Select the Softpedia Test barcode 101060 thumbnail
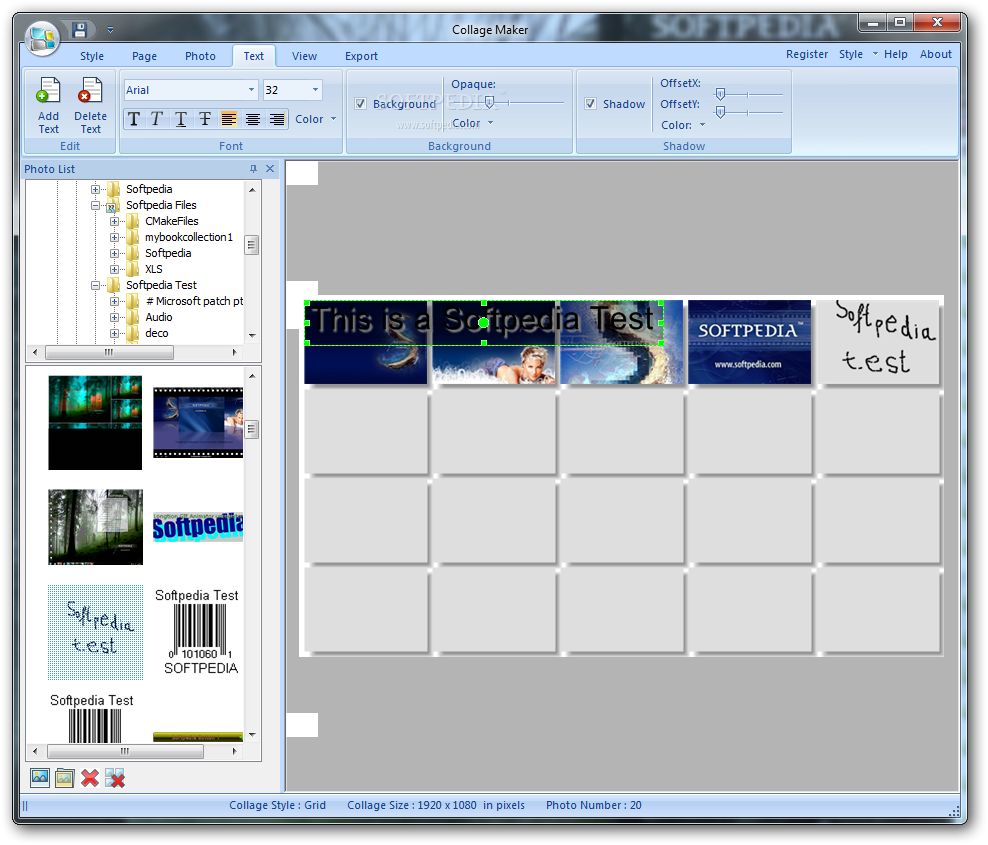The width and height of the screenshot is (988, 845). coord(197,632)
